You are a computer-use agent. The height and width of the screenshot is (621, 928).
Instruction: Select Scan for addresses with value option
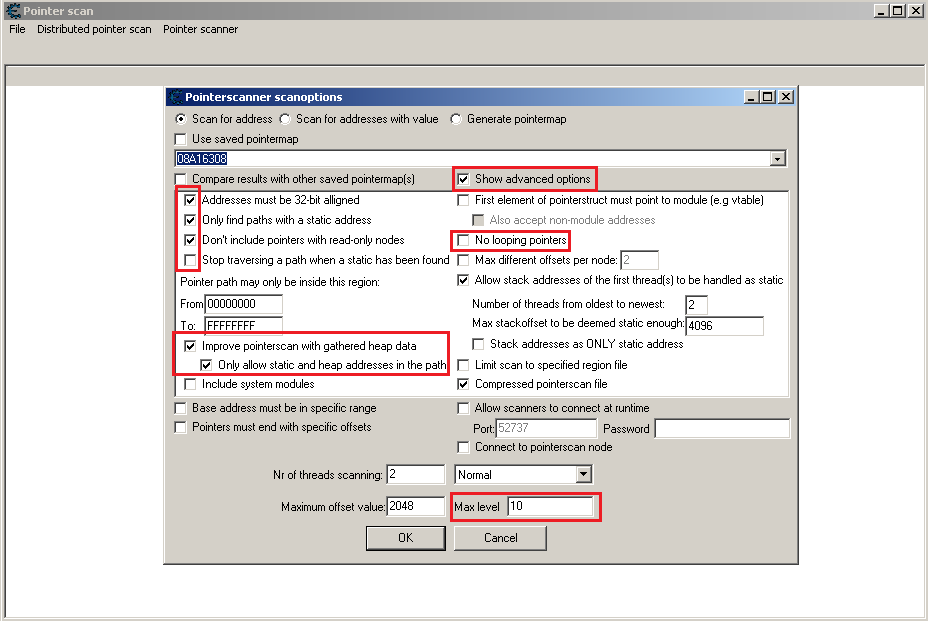coord(285,119)
